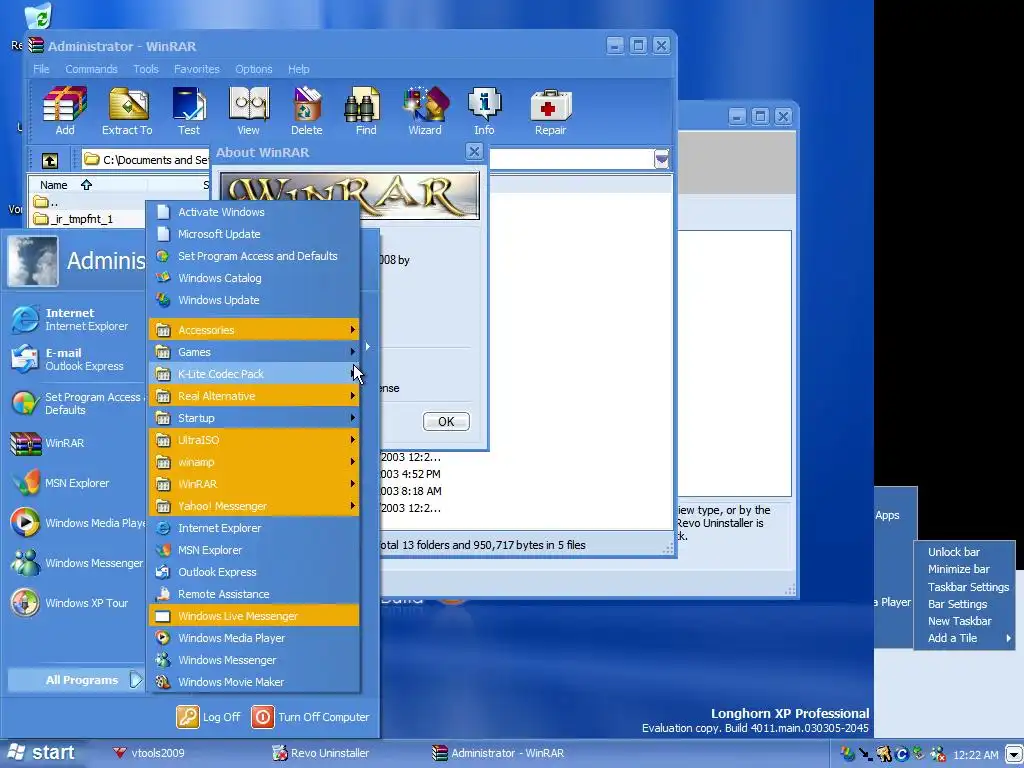Screen dimensions: 1024x768
Task: Select the _ir_tmpfnt_1 folder row
Action: pos(81,219)
